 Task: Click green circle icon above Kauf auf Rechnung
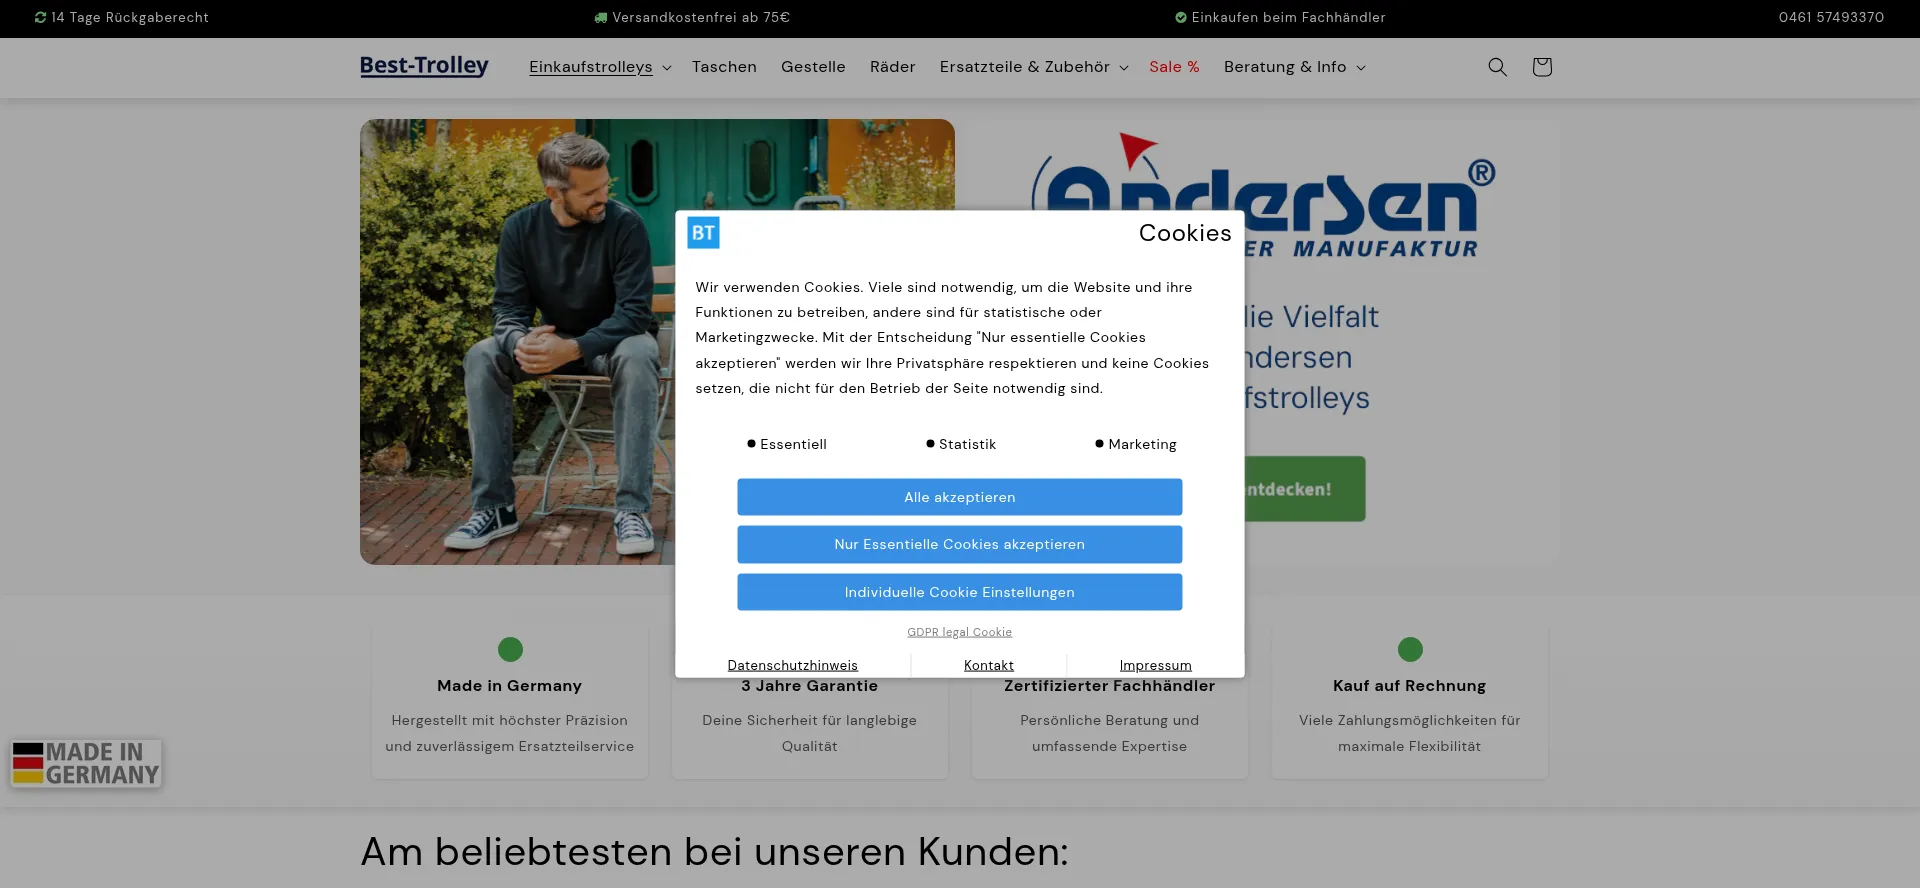pos(1410,650)
